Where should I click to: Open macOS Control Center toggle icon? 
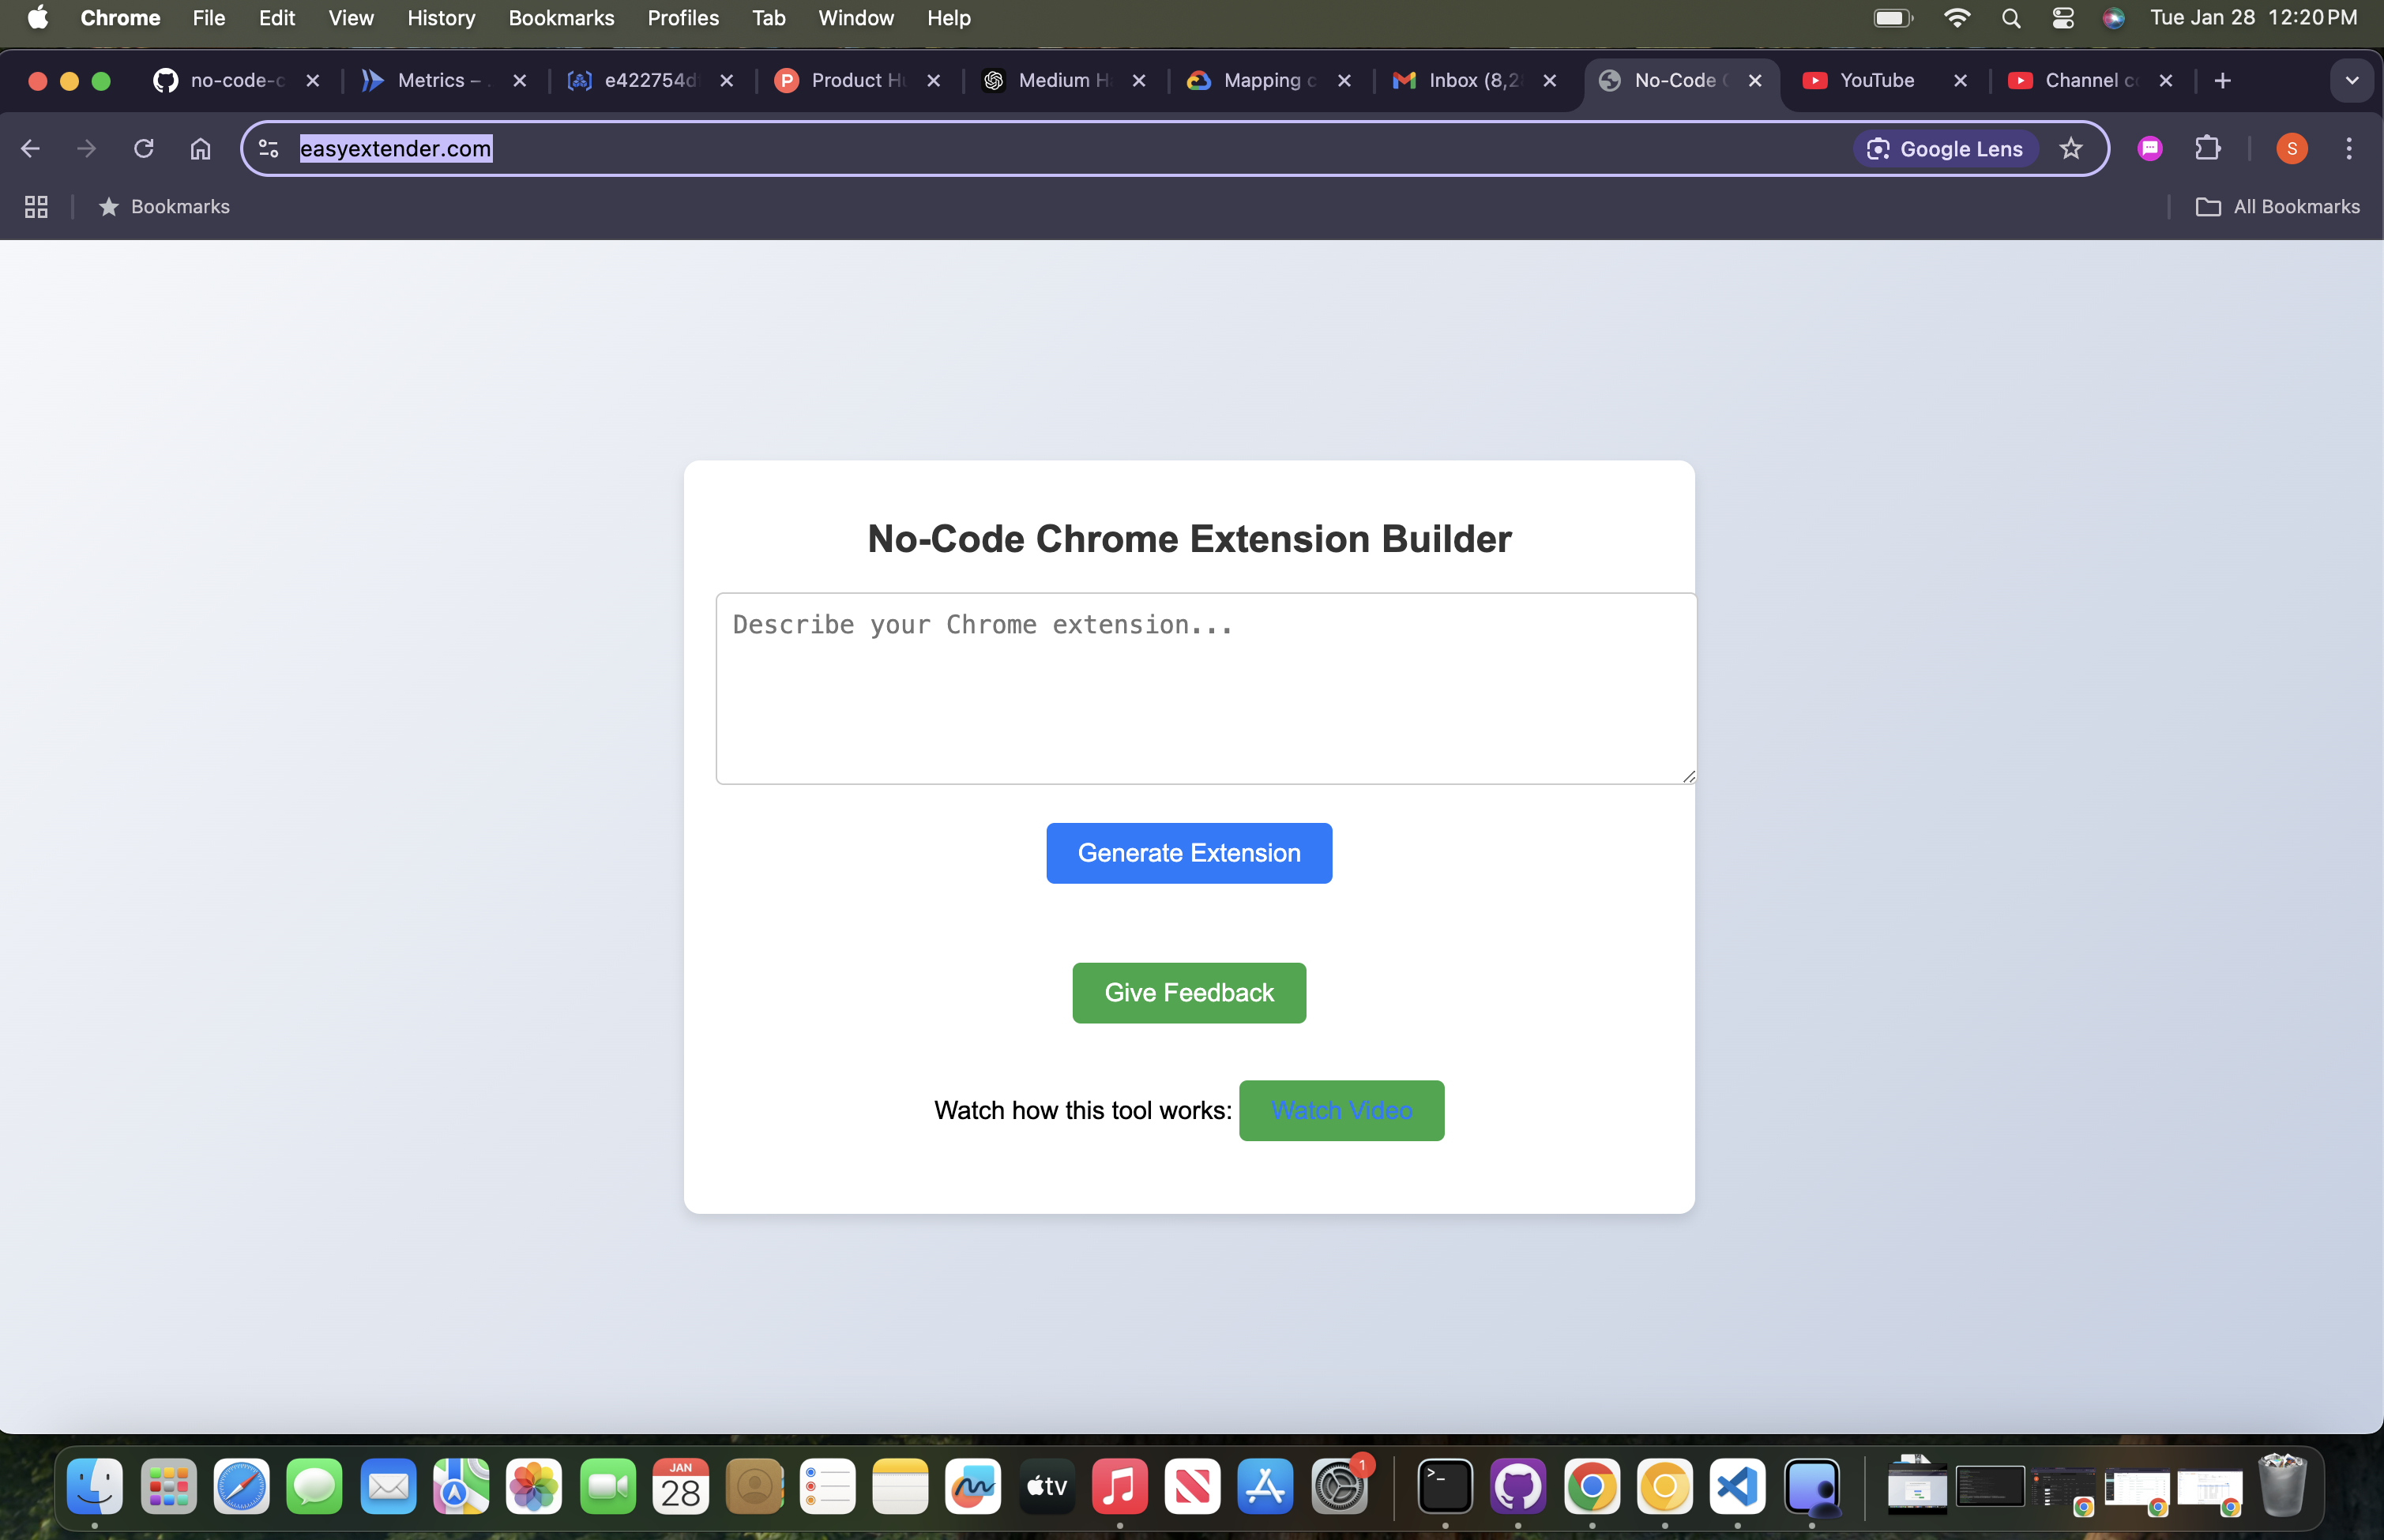coord(2062,18)
